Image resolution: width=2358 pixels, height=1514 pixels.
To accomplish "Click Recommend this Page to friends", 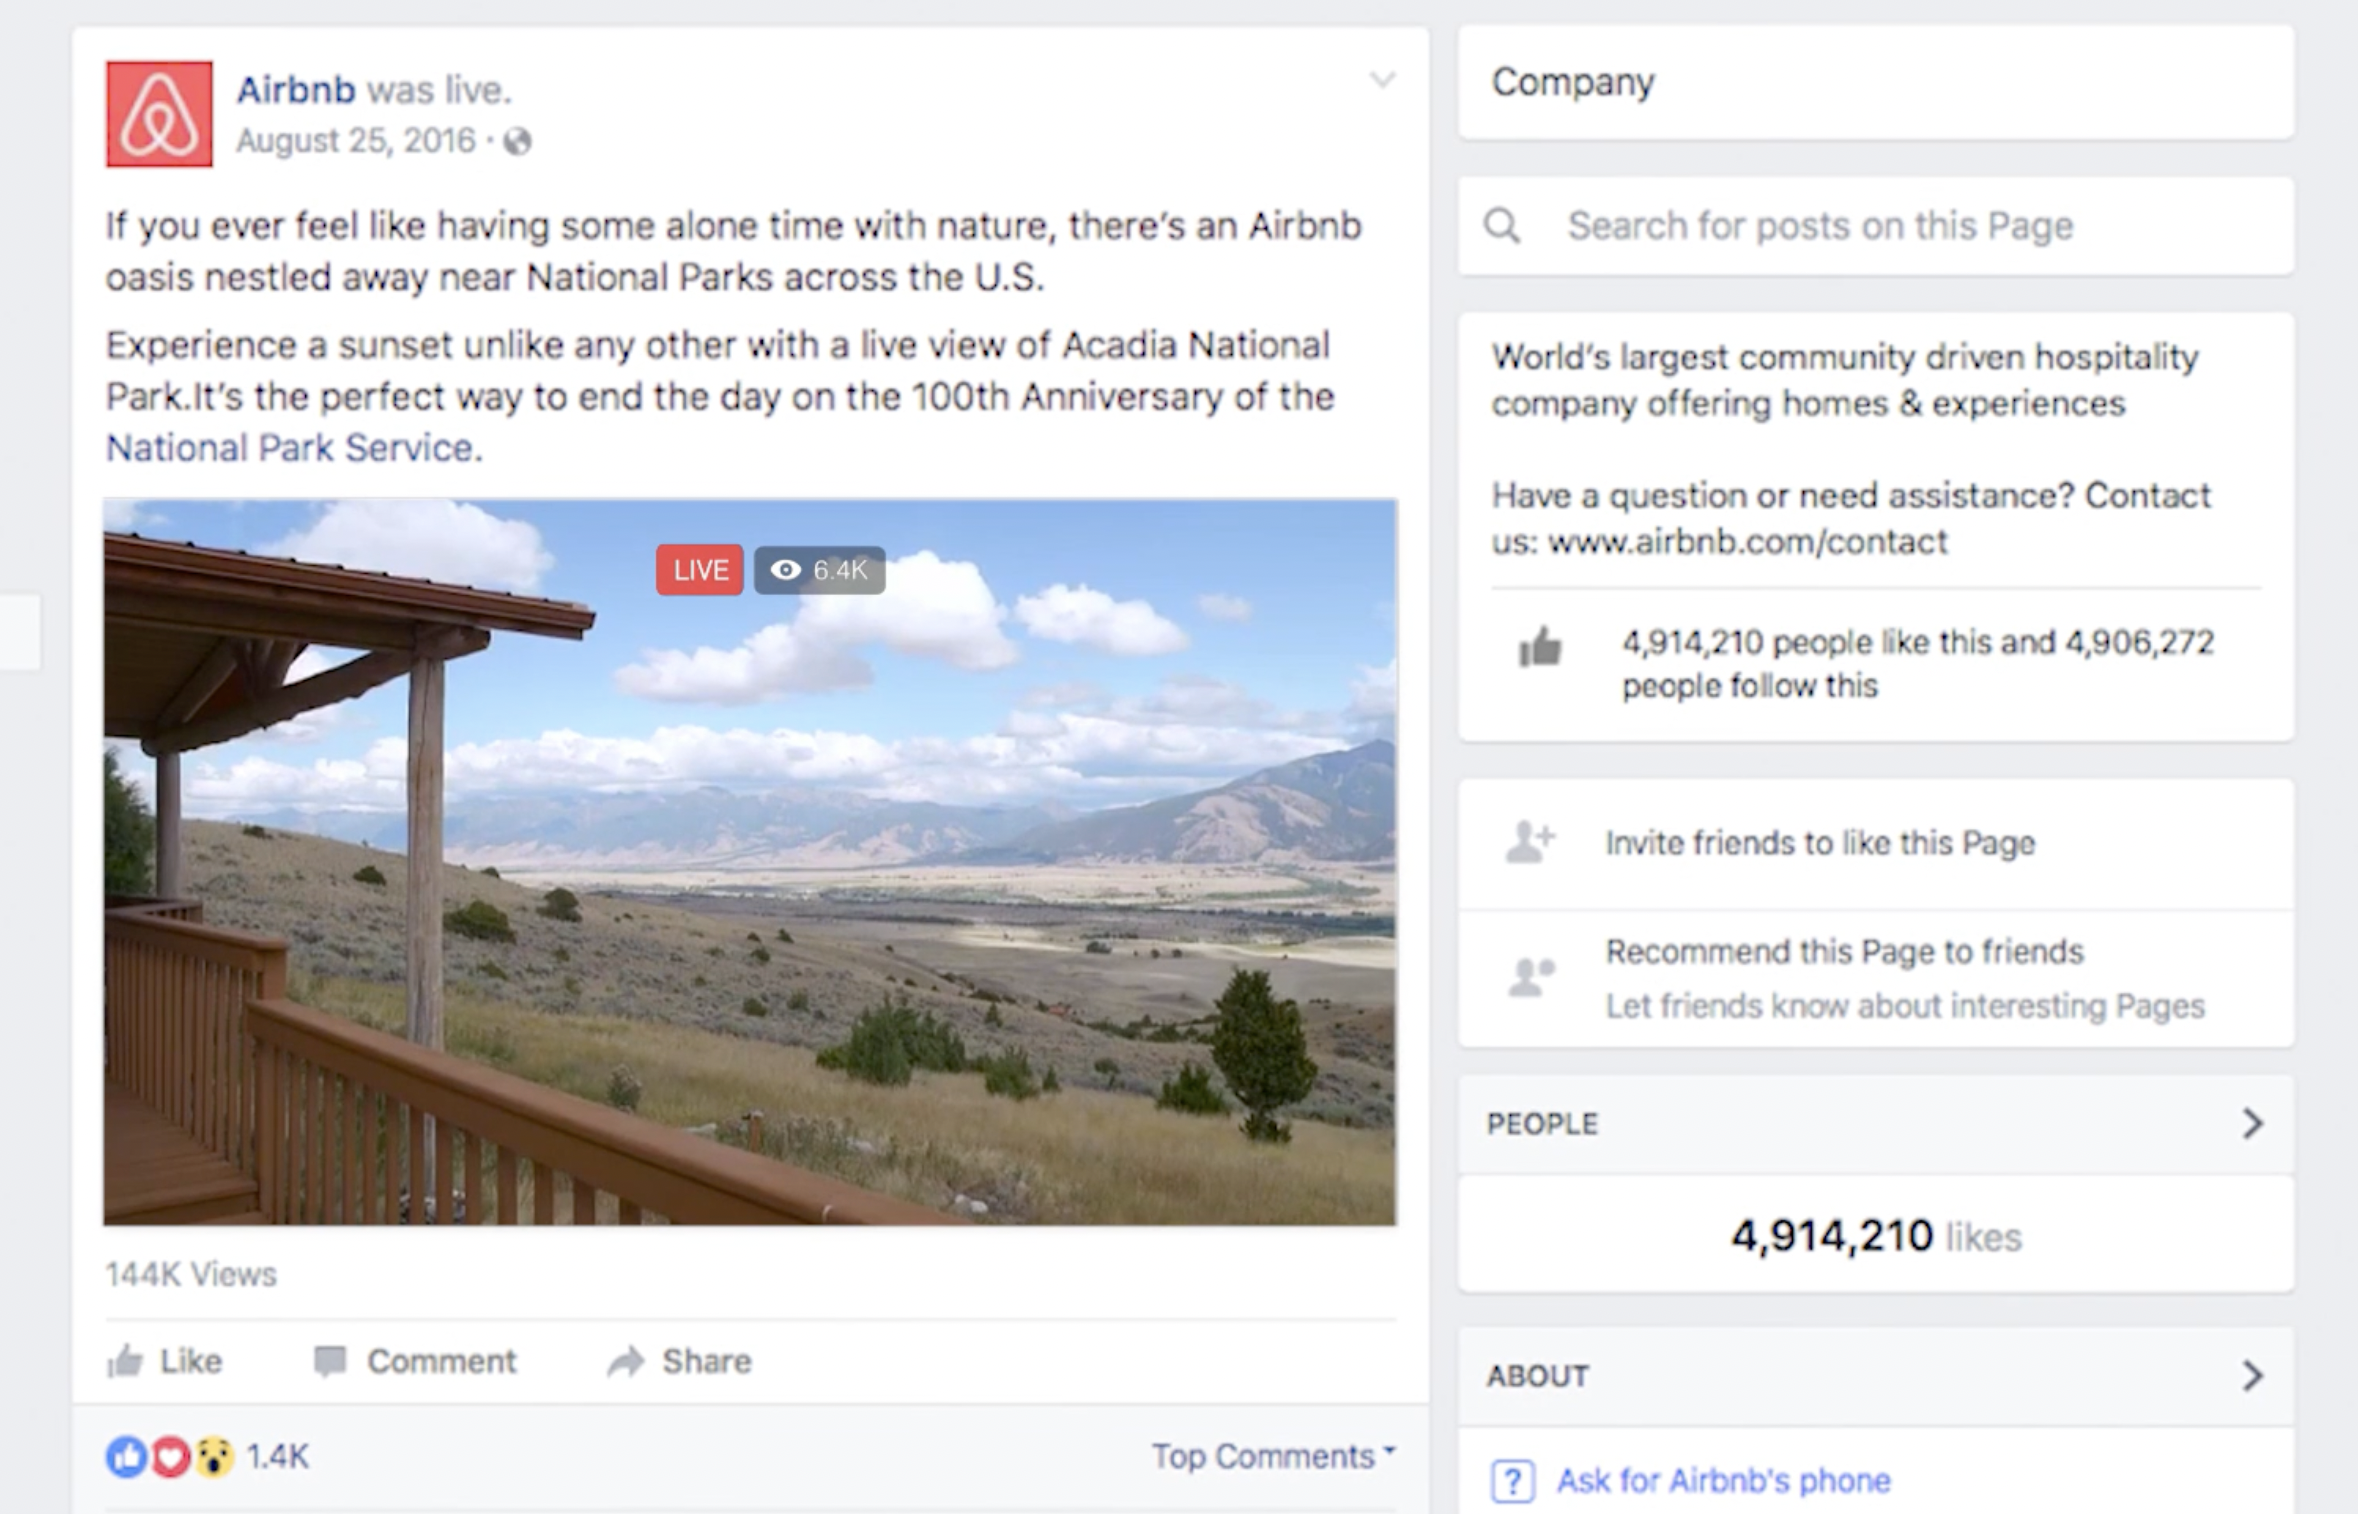I will (1844, 951).
